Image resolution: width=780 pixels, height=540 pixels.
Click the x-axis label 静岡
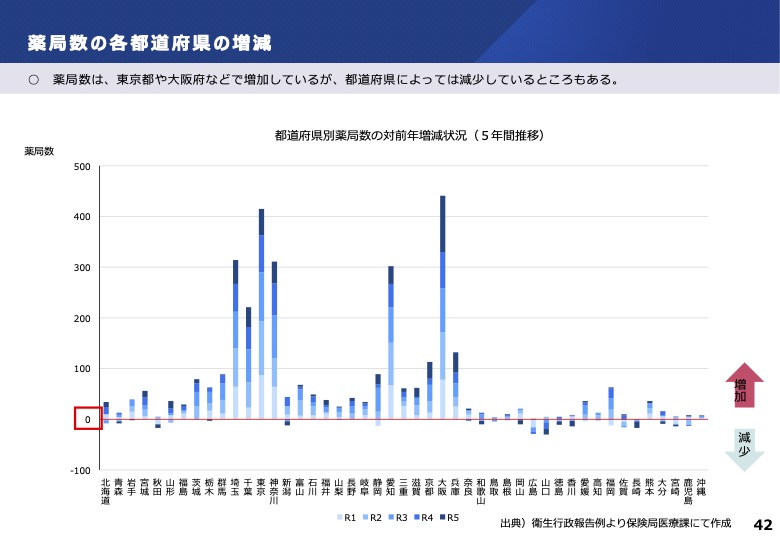(x=378, y=487)
